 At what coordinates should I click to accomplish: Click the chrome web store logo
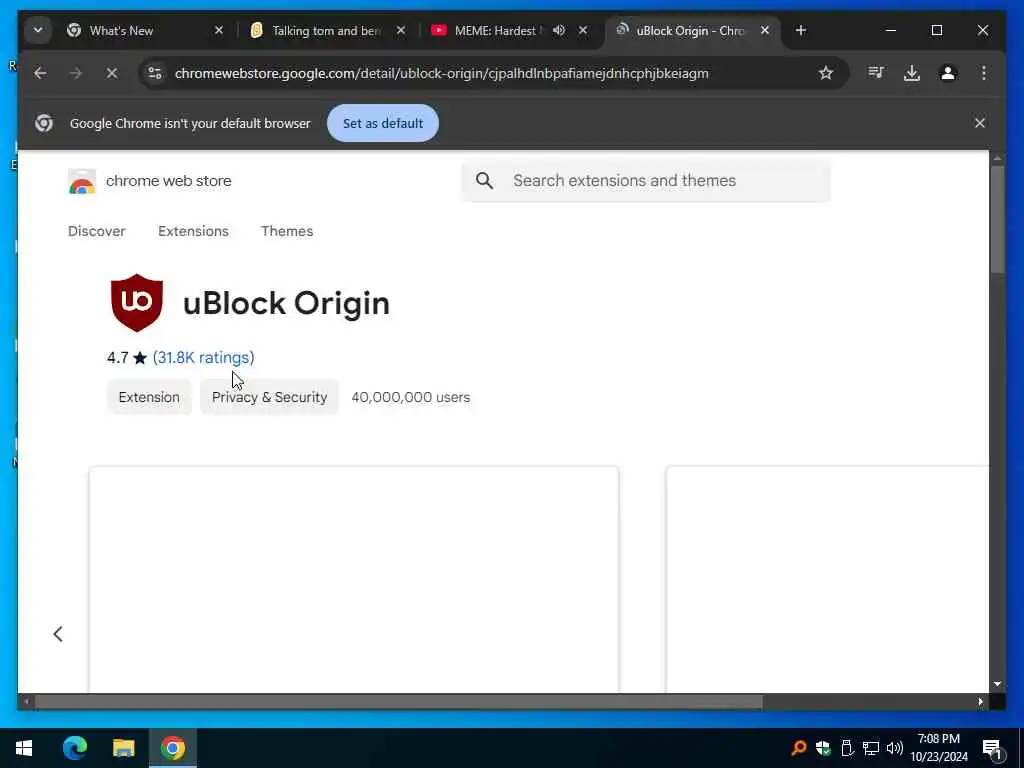[x=150, y=181]
